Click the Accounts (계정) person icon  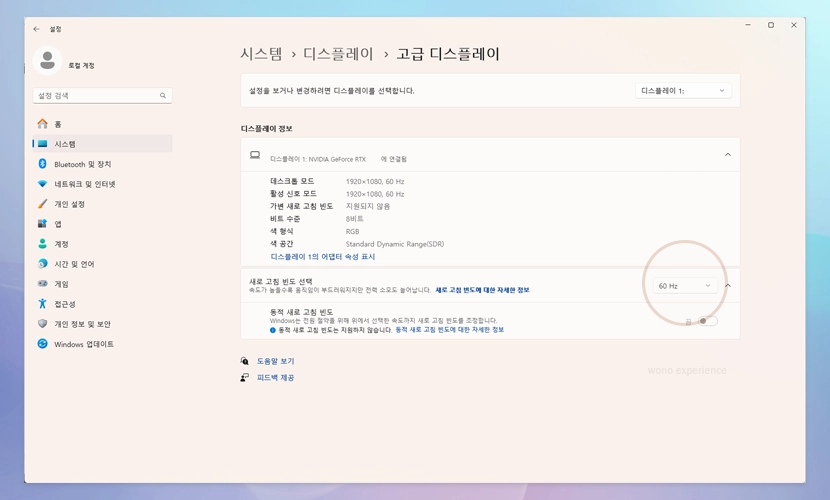42,244
